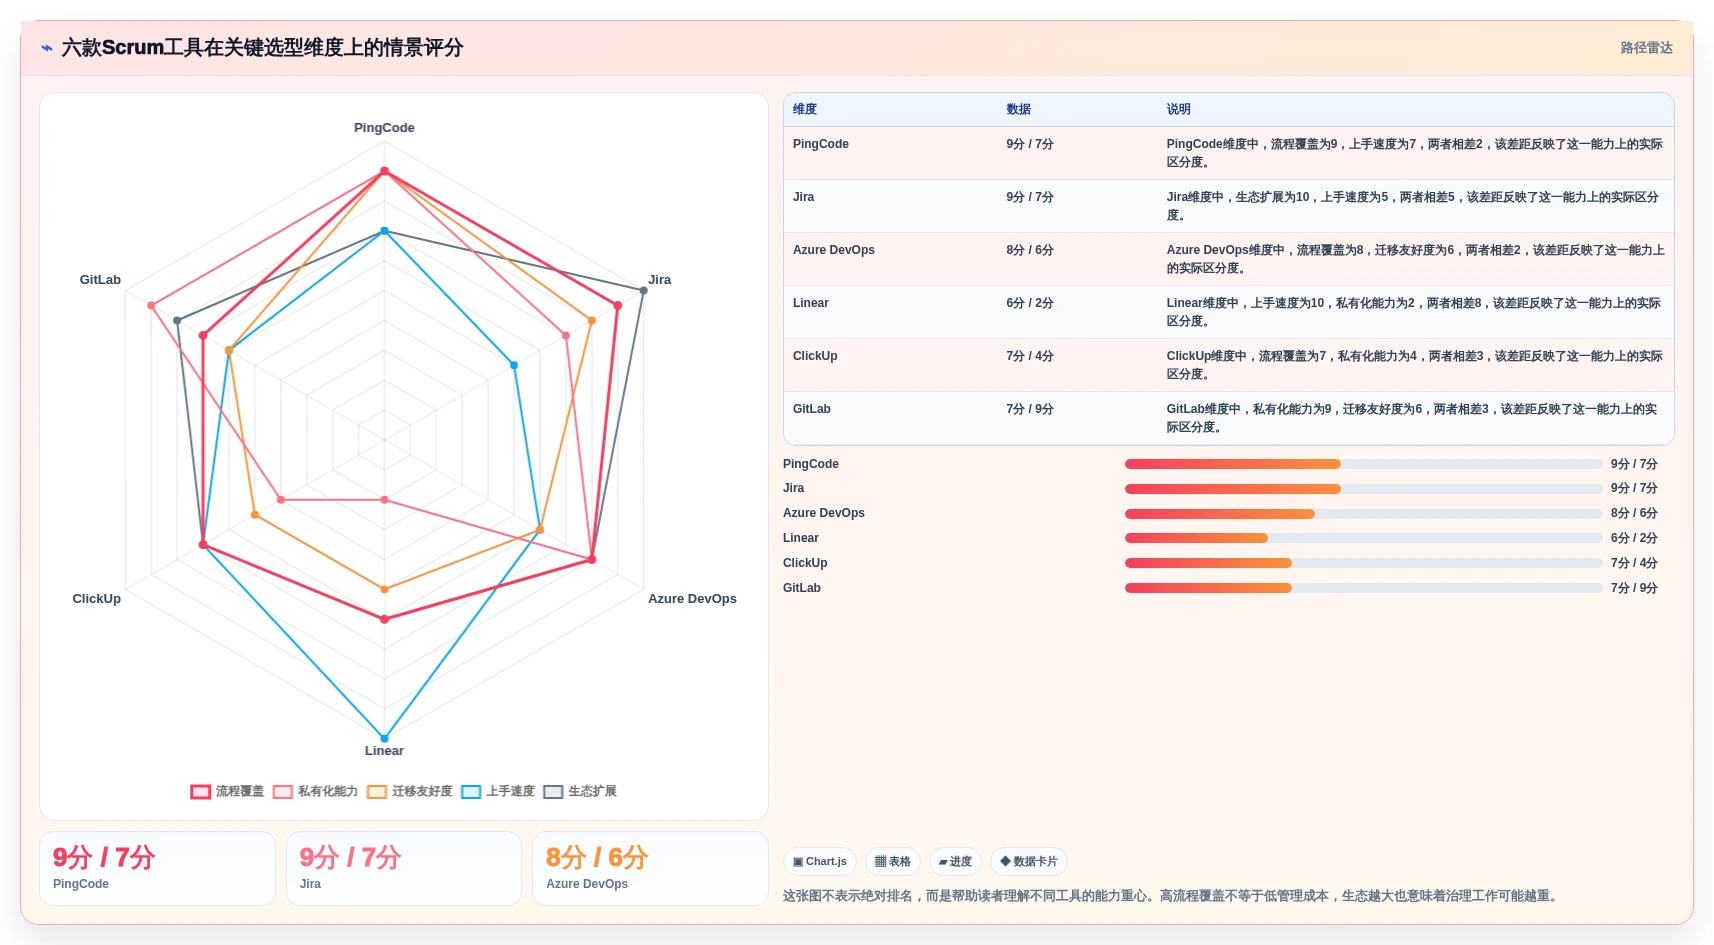The width and height of the screenshot is (1714, 945).
Task: Open the PingCode 9分 / 7分 data card
Action: [x=157, y=869]
